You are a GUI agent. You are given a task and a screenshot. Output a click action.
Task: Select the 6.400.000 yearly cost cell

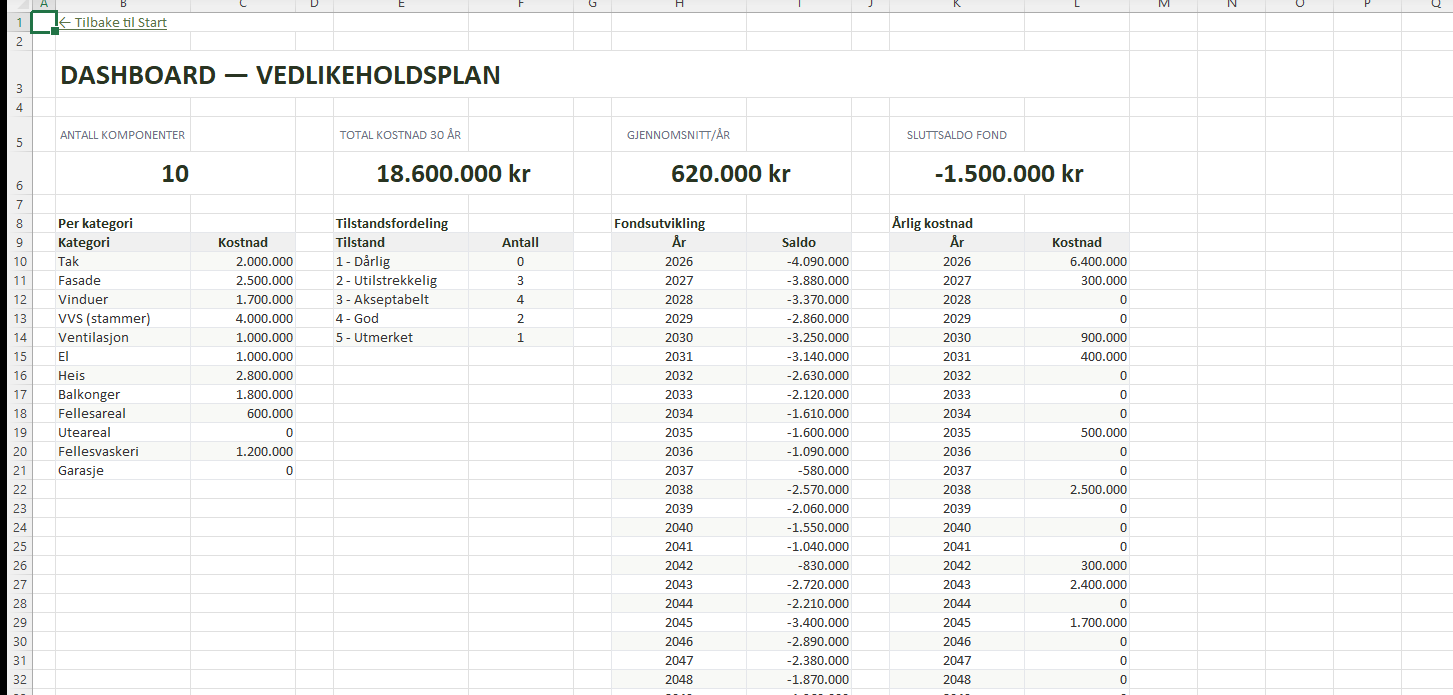[x=1097, y=261]
